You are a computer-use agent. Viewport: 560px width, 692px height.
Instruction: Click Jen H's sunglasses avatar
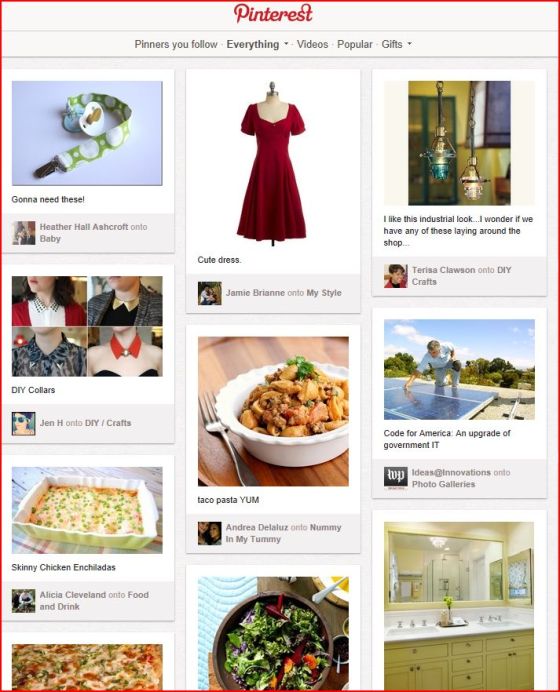(x=24, y=424)
